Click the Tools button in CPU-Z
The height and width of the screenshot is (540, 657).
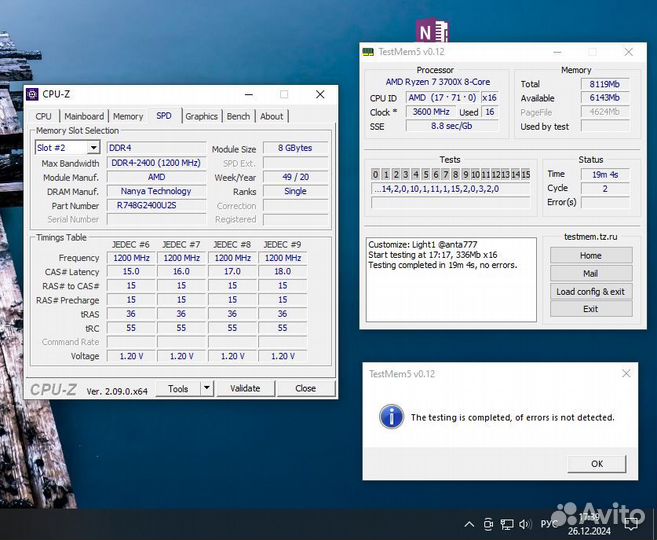[178, 388]
